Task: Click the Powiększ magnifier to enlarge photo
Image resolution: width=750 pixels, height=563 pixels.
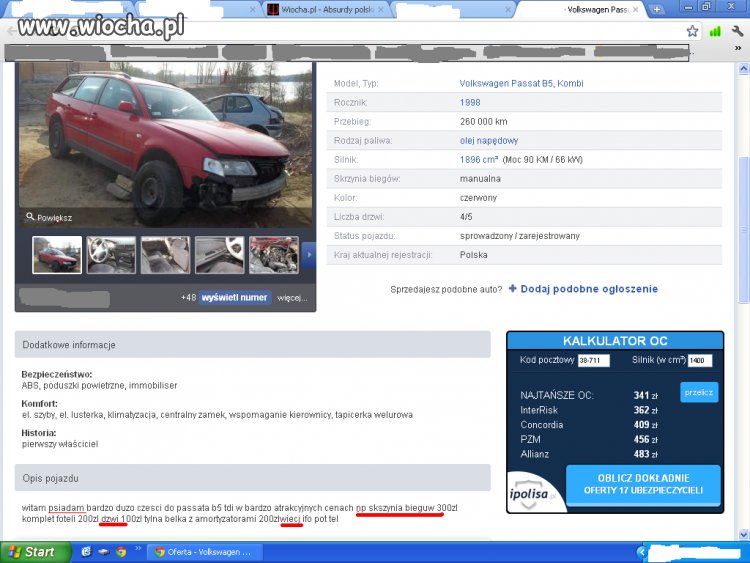Action: [x=49, y=218]
